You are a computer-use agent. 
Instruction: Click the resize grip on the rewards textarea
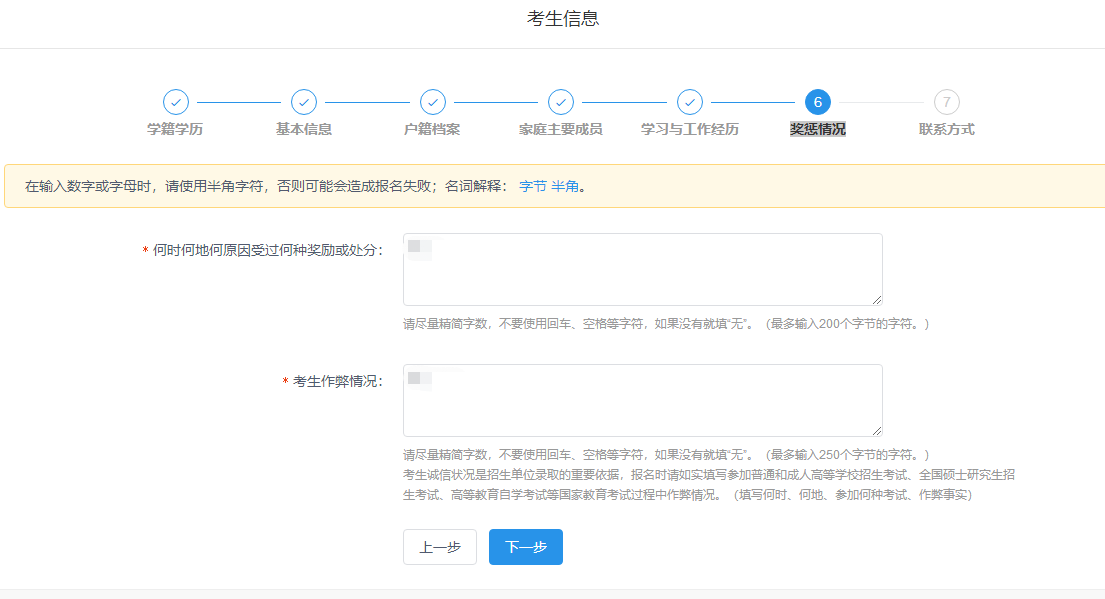(x=878, y=300)
